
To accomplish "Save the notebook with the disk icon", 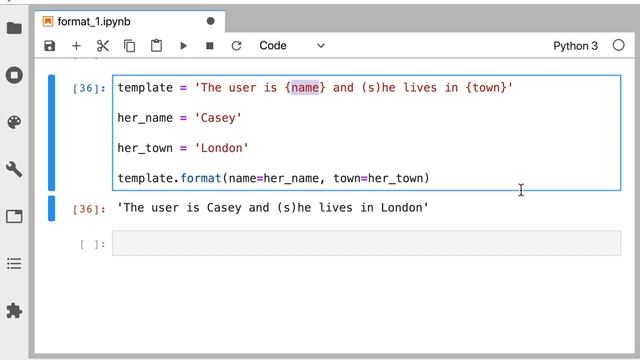I will click(x=49, y=46).
